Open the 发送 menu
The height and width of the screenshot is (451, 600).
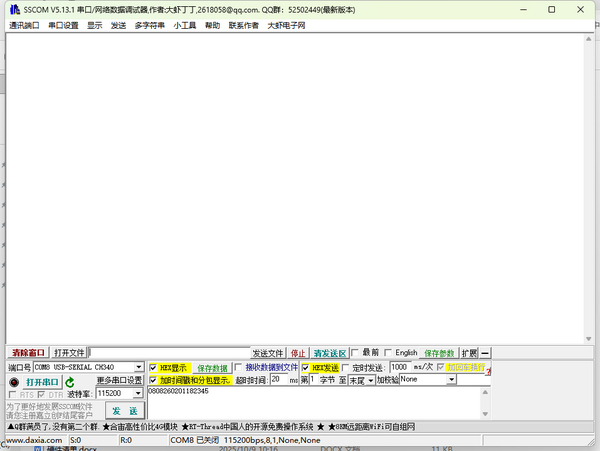(118, 25)
